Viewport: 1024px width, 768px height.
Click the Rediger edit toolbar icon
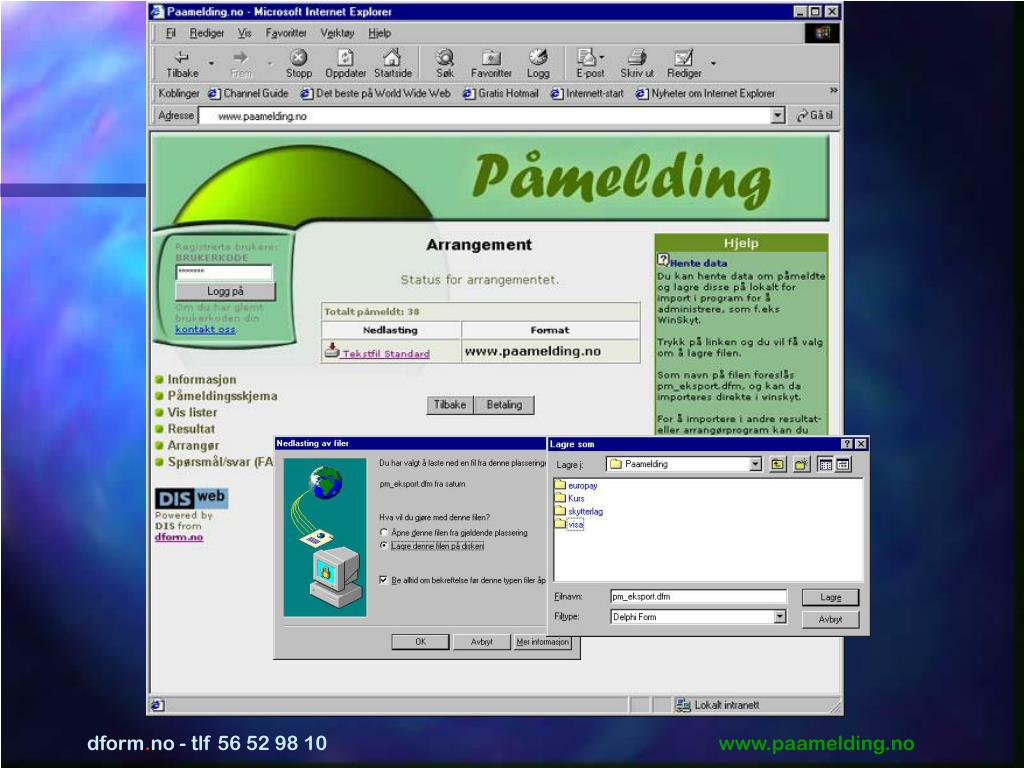[x=683, y=57]
